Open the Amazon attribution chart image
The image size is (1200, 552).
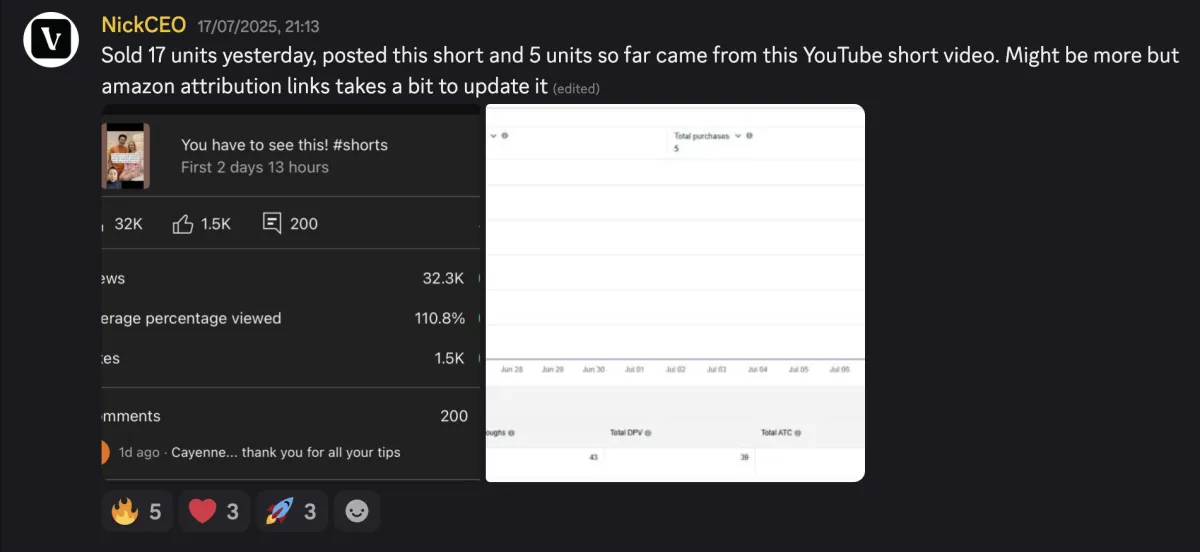click(675, 293)
